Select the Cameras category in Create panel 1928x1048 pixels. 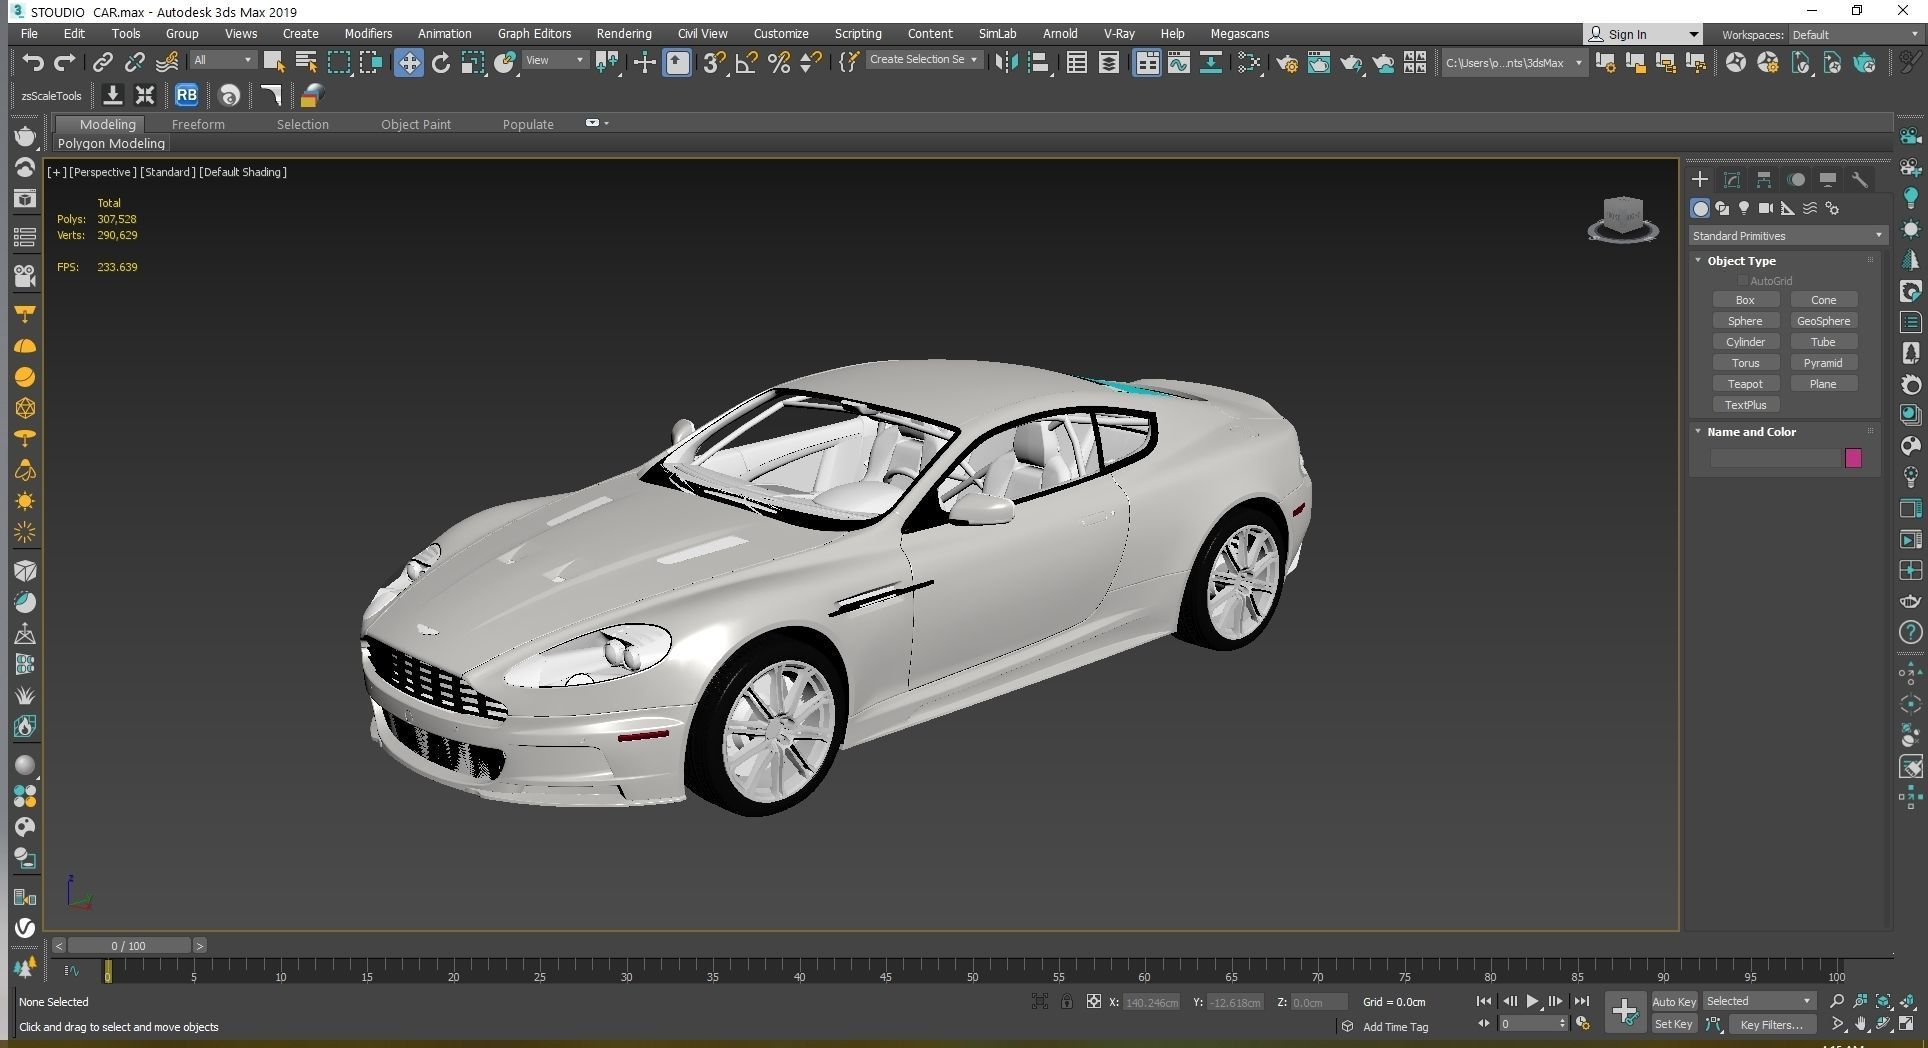[1766, 208]
